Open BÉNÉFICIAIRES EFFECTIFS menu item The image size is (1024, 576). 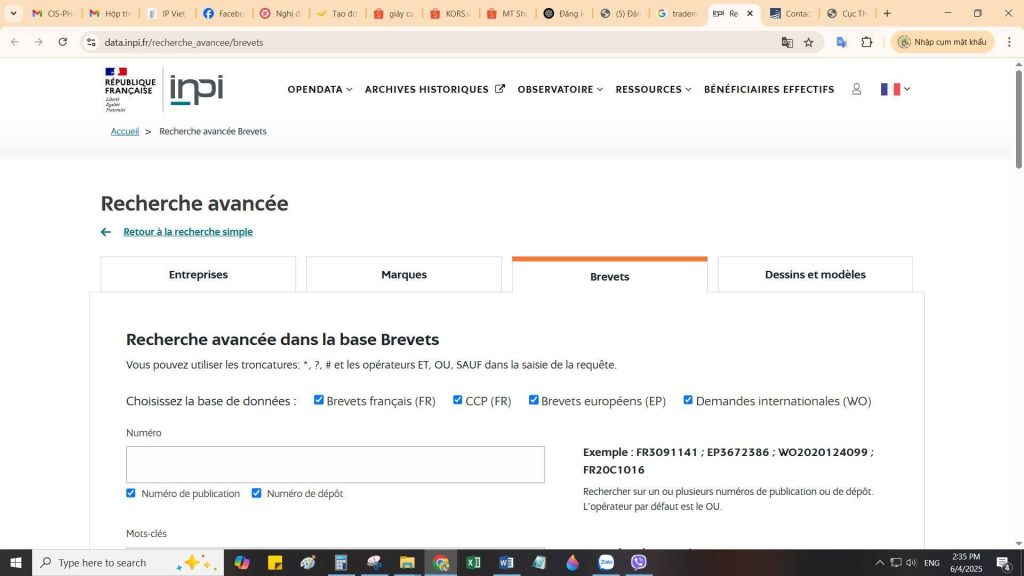click(x=769, y=89)
